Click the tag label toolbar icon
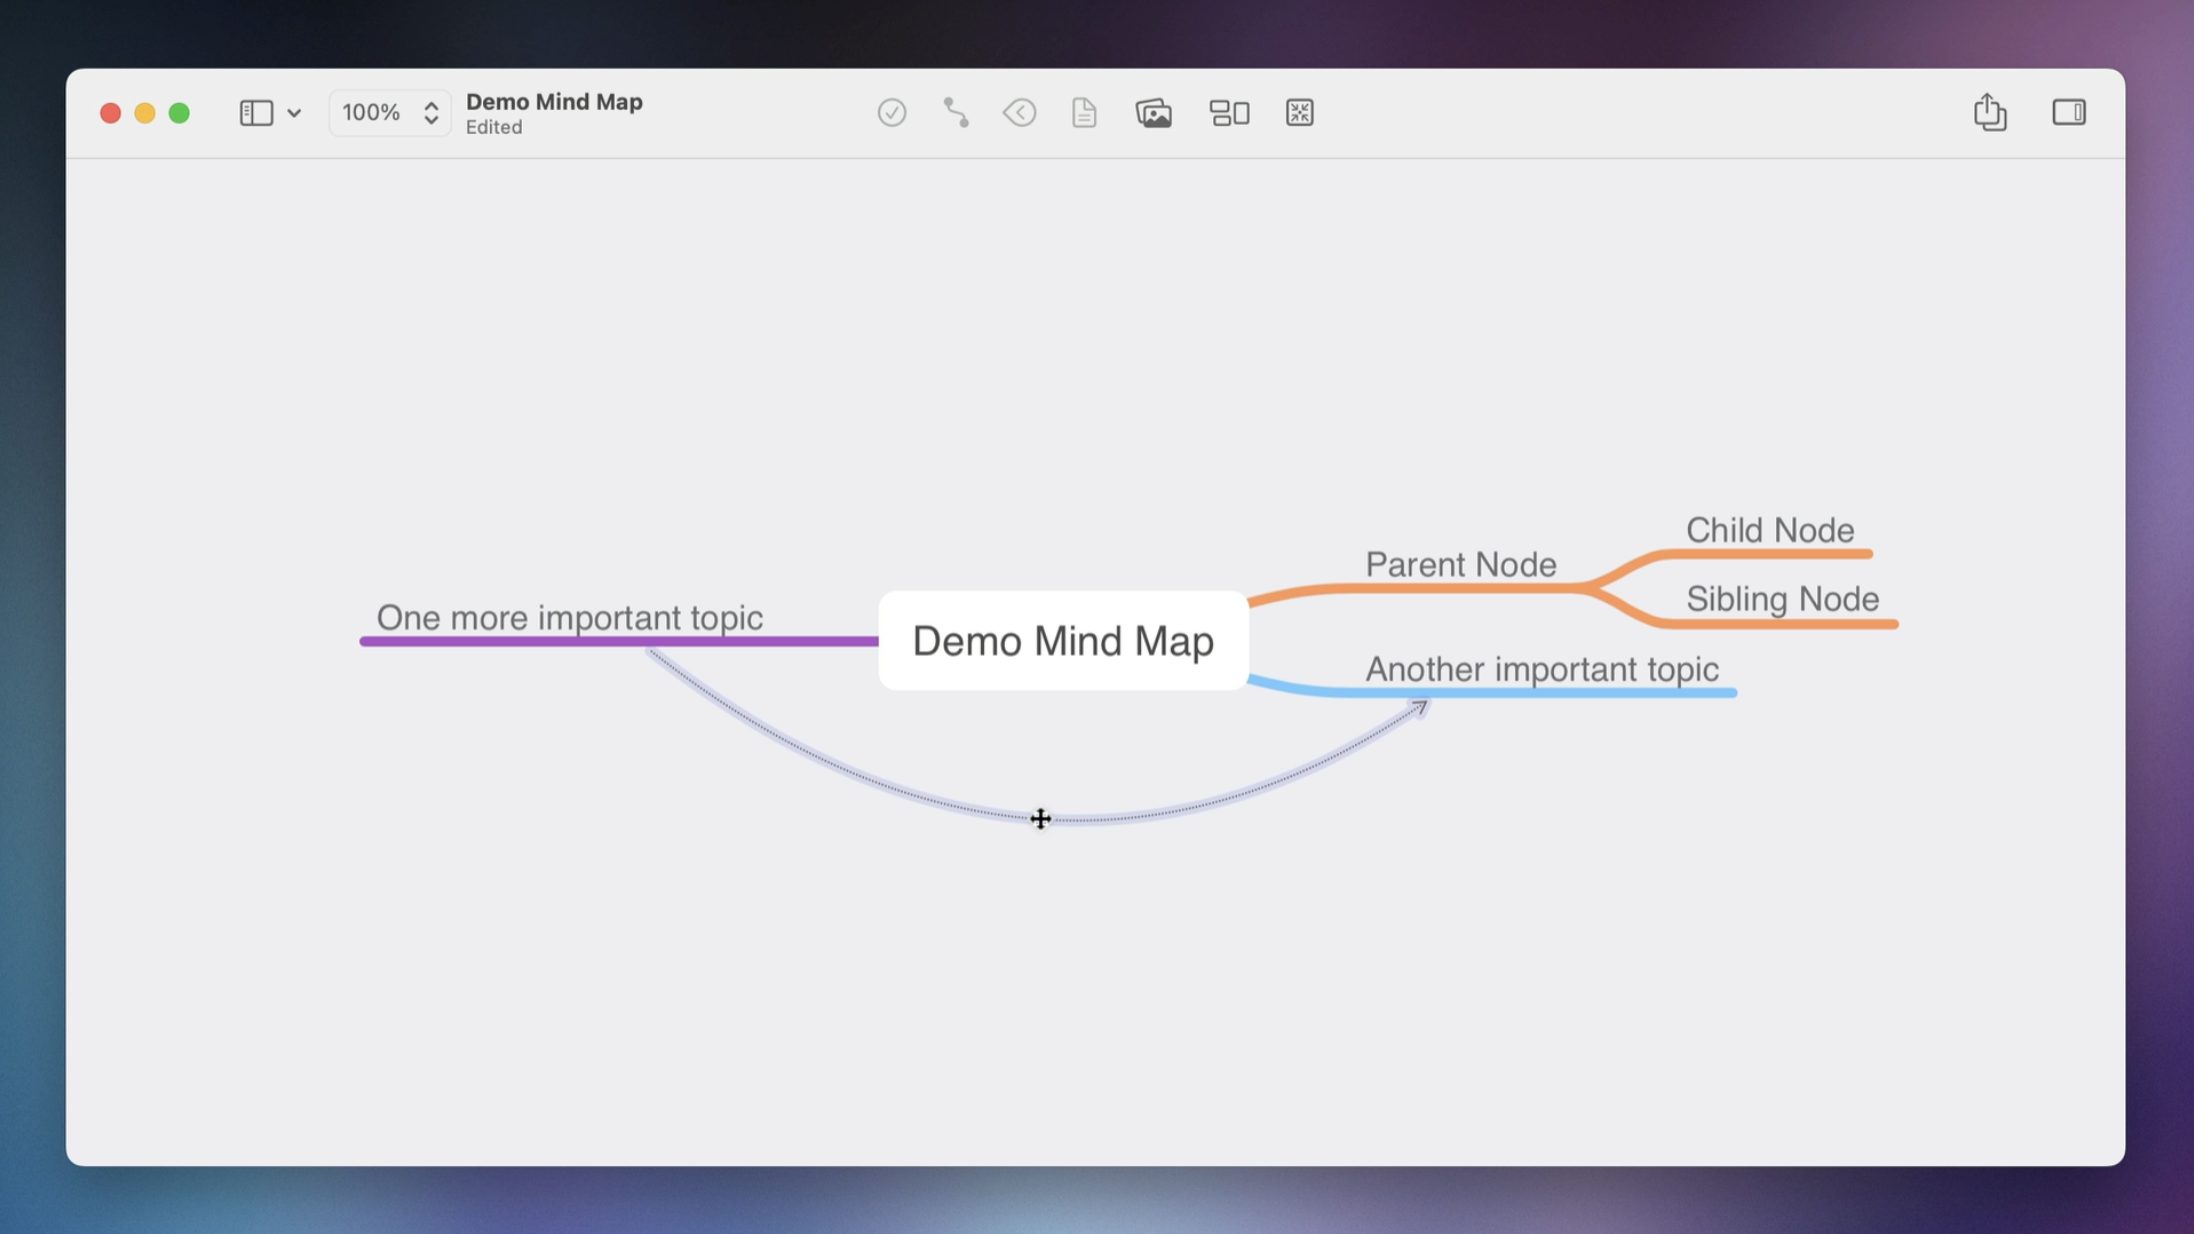Screen dimensions: 2194x1234 coord(1019,113)
